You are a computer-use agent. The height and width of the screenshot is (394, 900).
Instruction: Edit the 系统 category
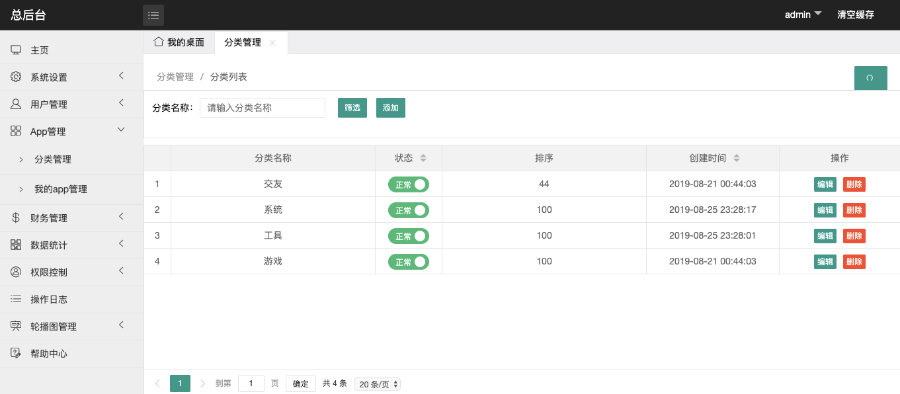pos(825,210)
